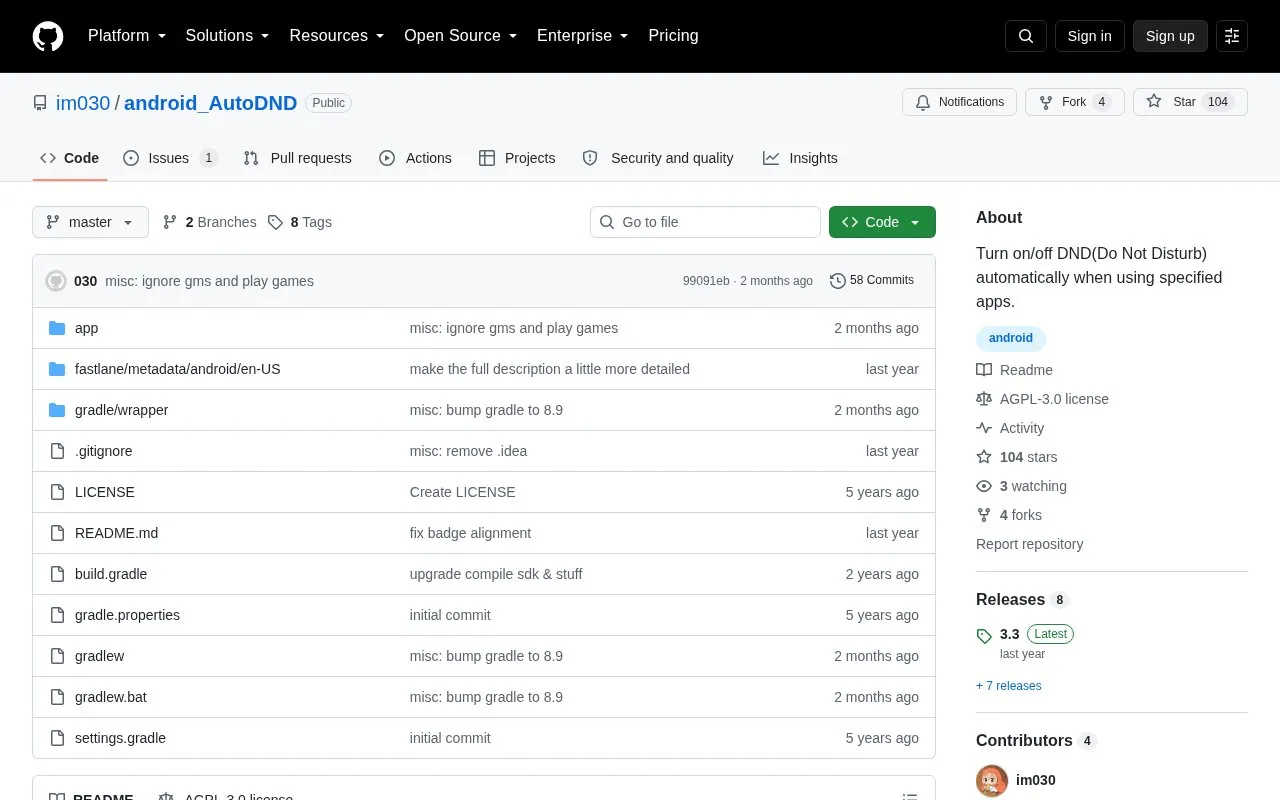Open Notifications sign-in prompt
The image size is (1280, 800).
[x=960, y=102]
